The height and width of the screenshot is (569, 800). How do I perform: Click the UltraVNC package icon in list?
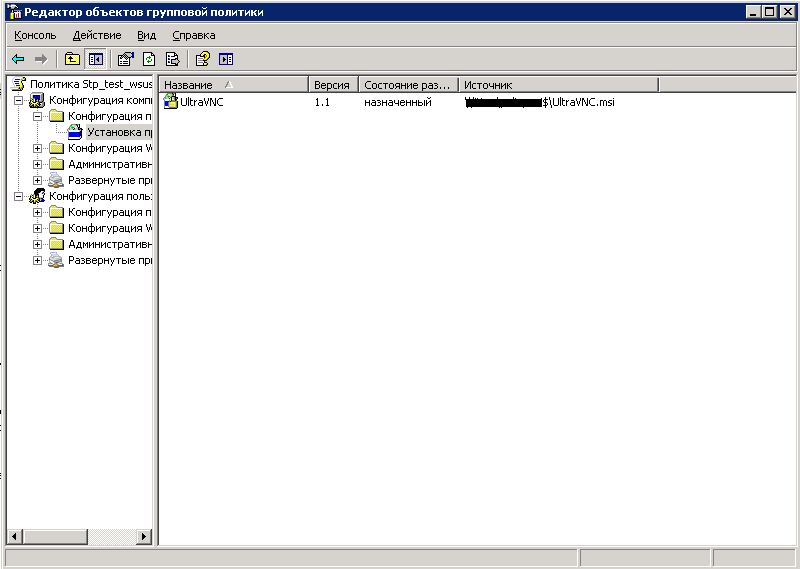pyautogui.click(x=170, y=102)
